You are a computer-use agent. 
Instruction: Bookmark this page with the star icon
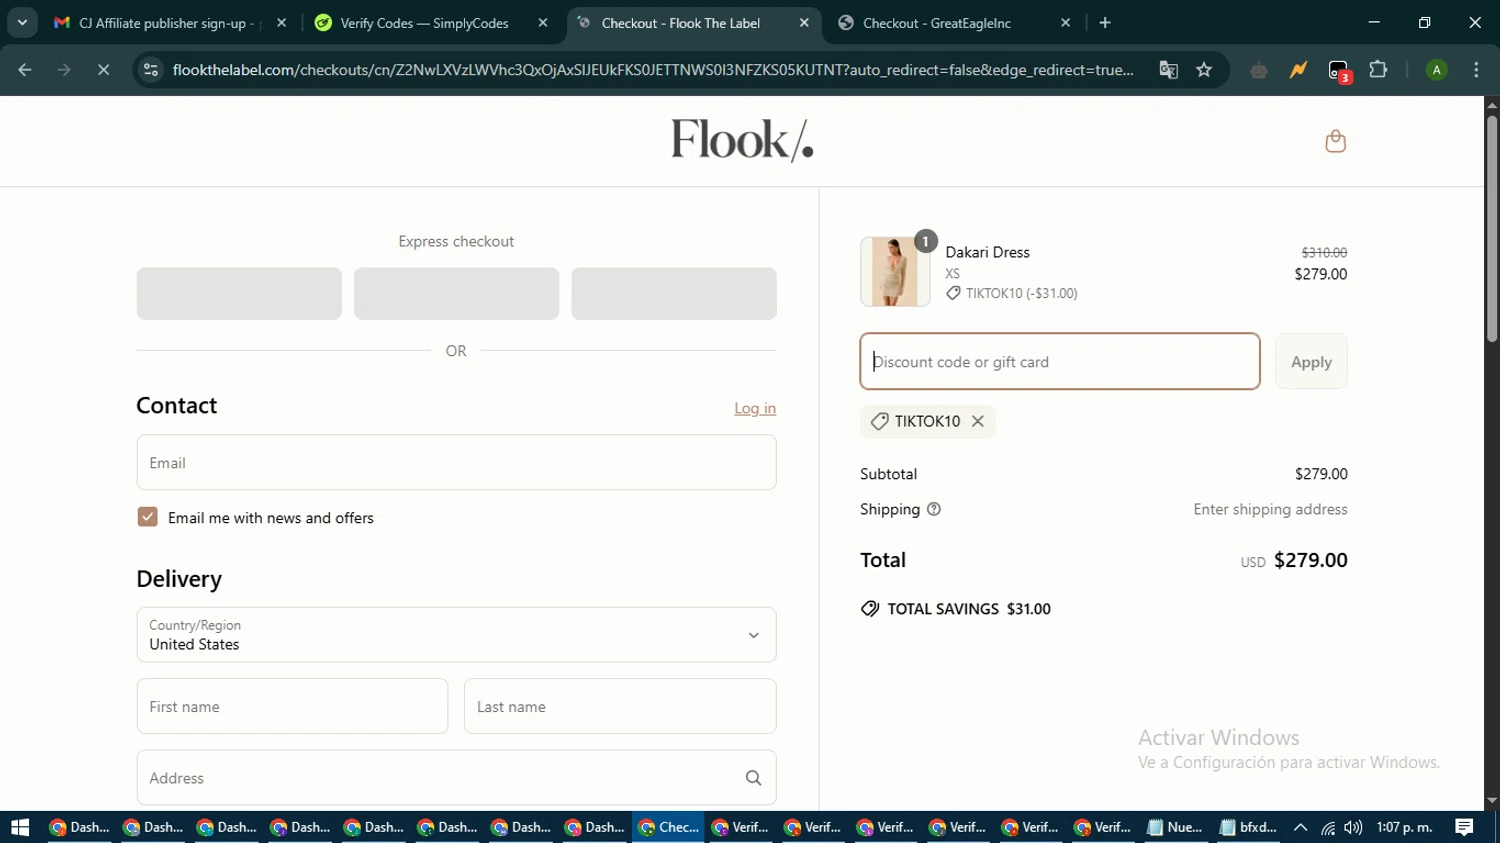tap(1204, 70)
